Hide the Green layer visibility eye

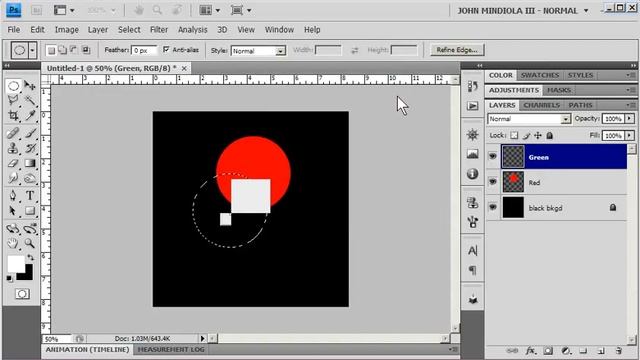[493, 156]
